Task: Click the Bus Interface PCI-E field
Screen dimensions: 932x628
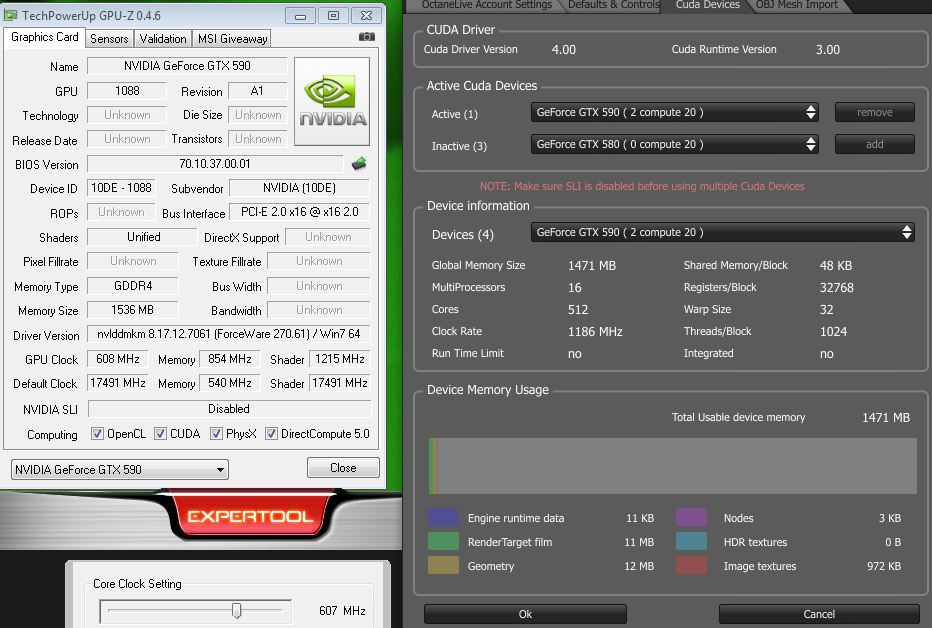Action: click(300, 212)
